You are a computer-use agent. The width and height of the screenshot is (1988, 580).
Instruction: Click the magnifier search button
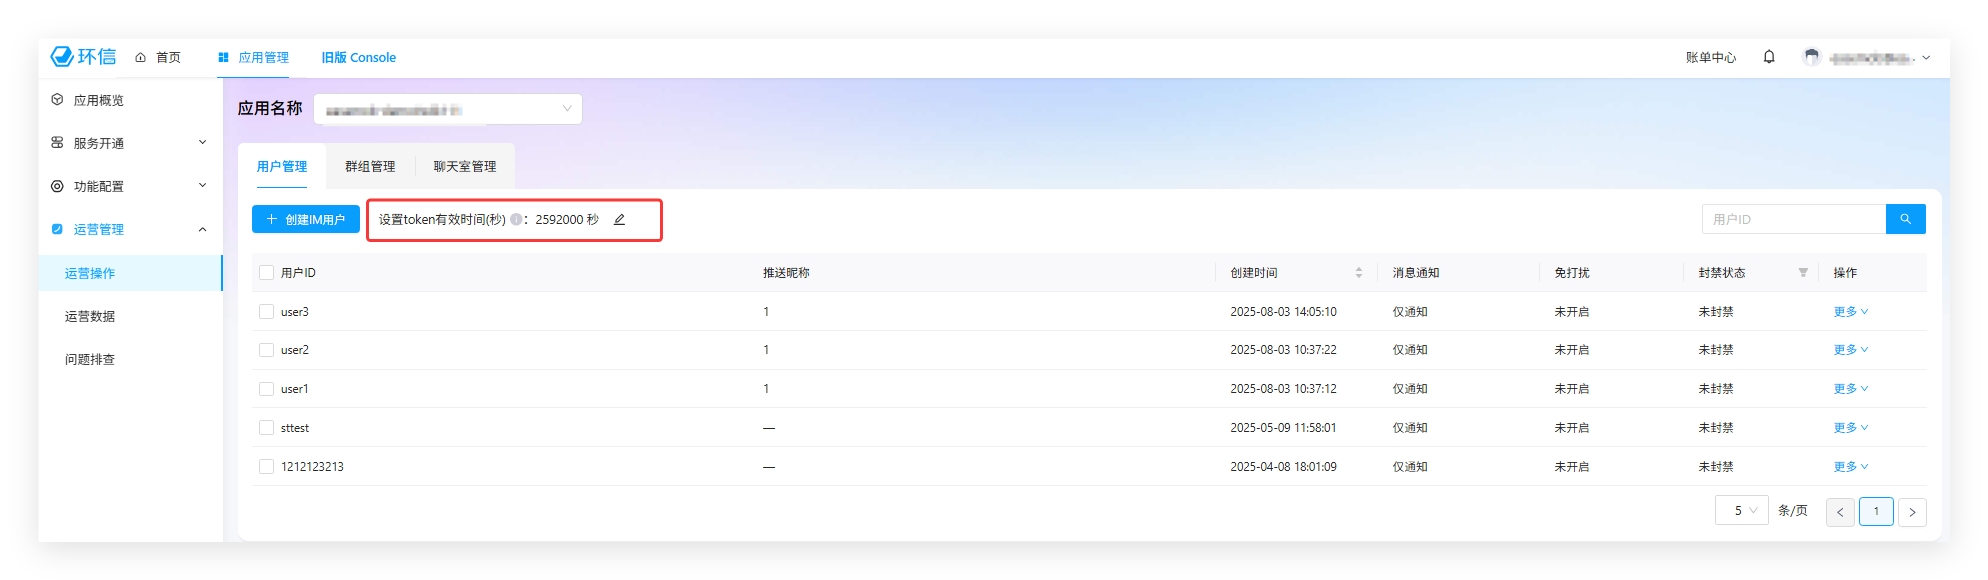point(1905,219)
